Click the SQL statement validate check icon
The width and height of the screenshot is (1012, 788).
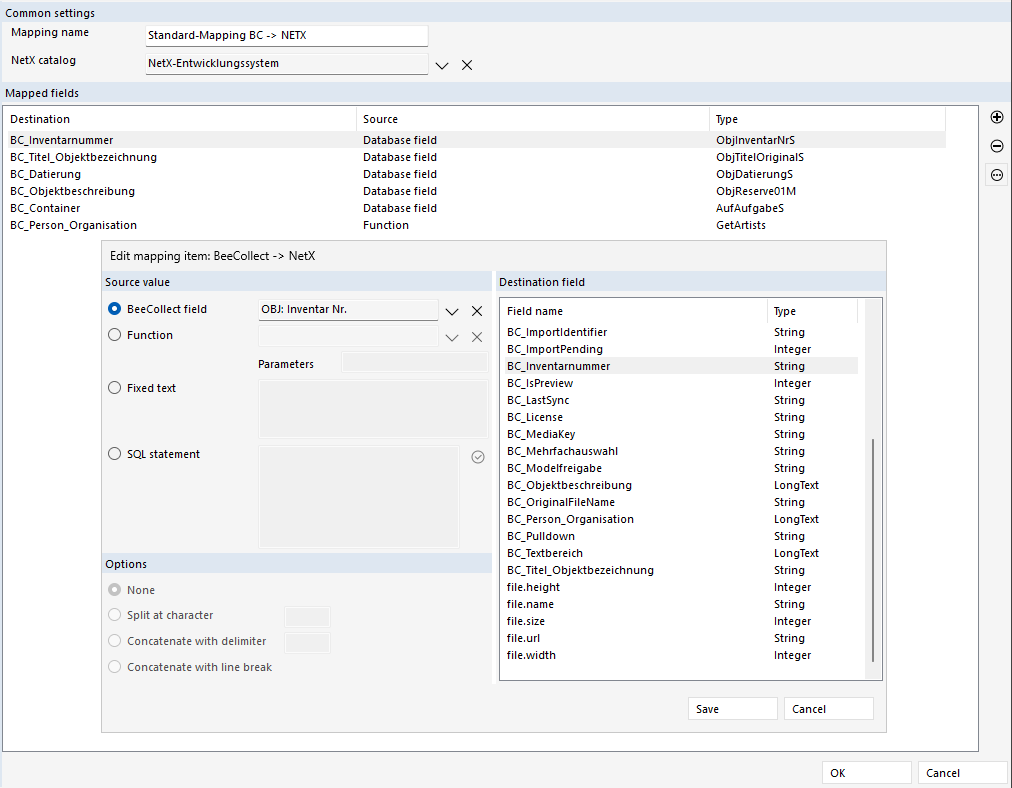477,457
